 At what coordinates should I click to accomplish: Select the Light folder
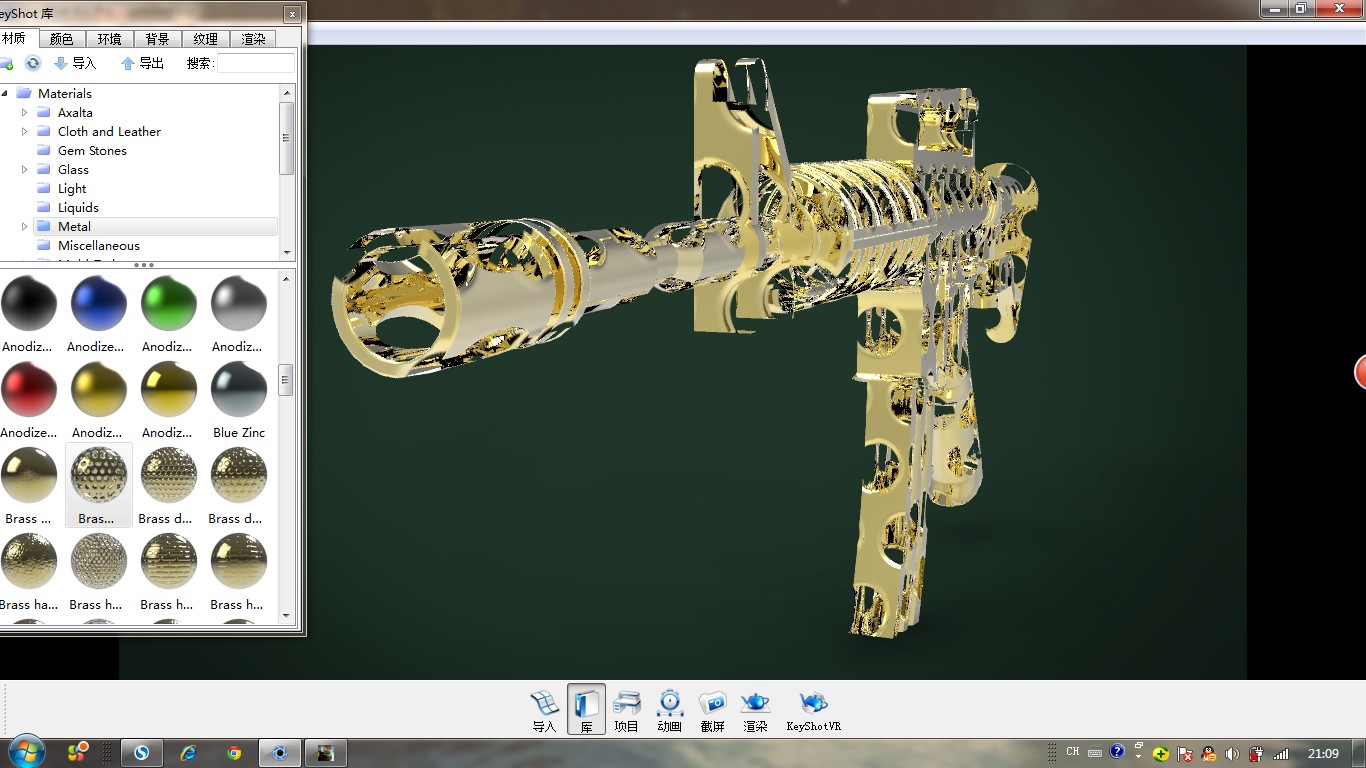(x=72, y=188)
